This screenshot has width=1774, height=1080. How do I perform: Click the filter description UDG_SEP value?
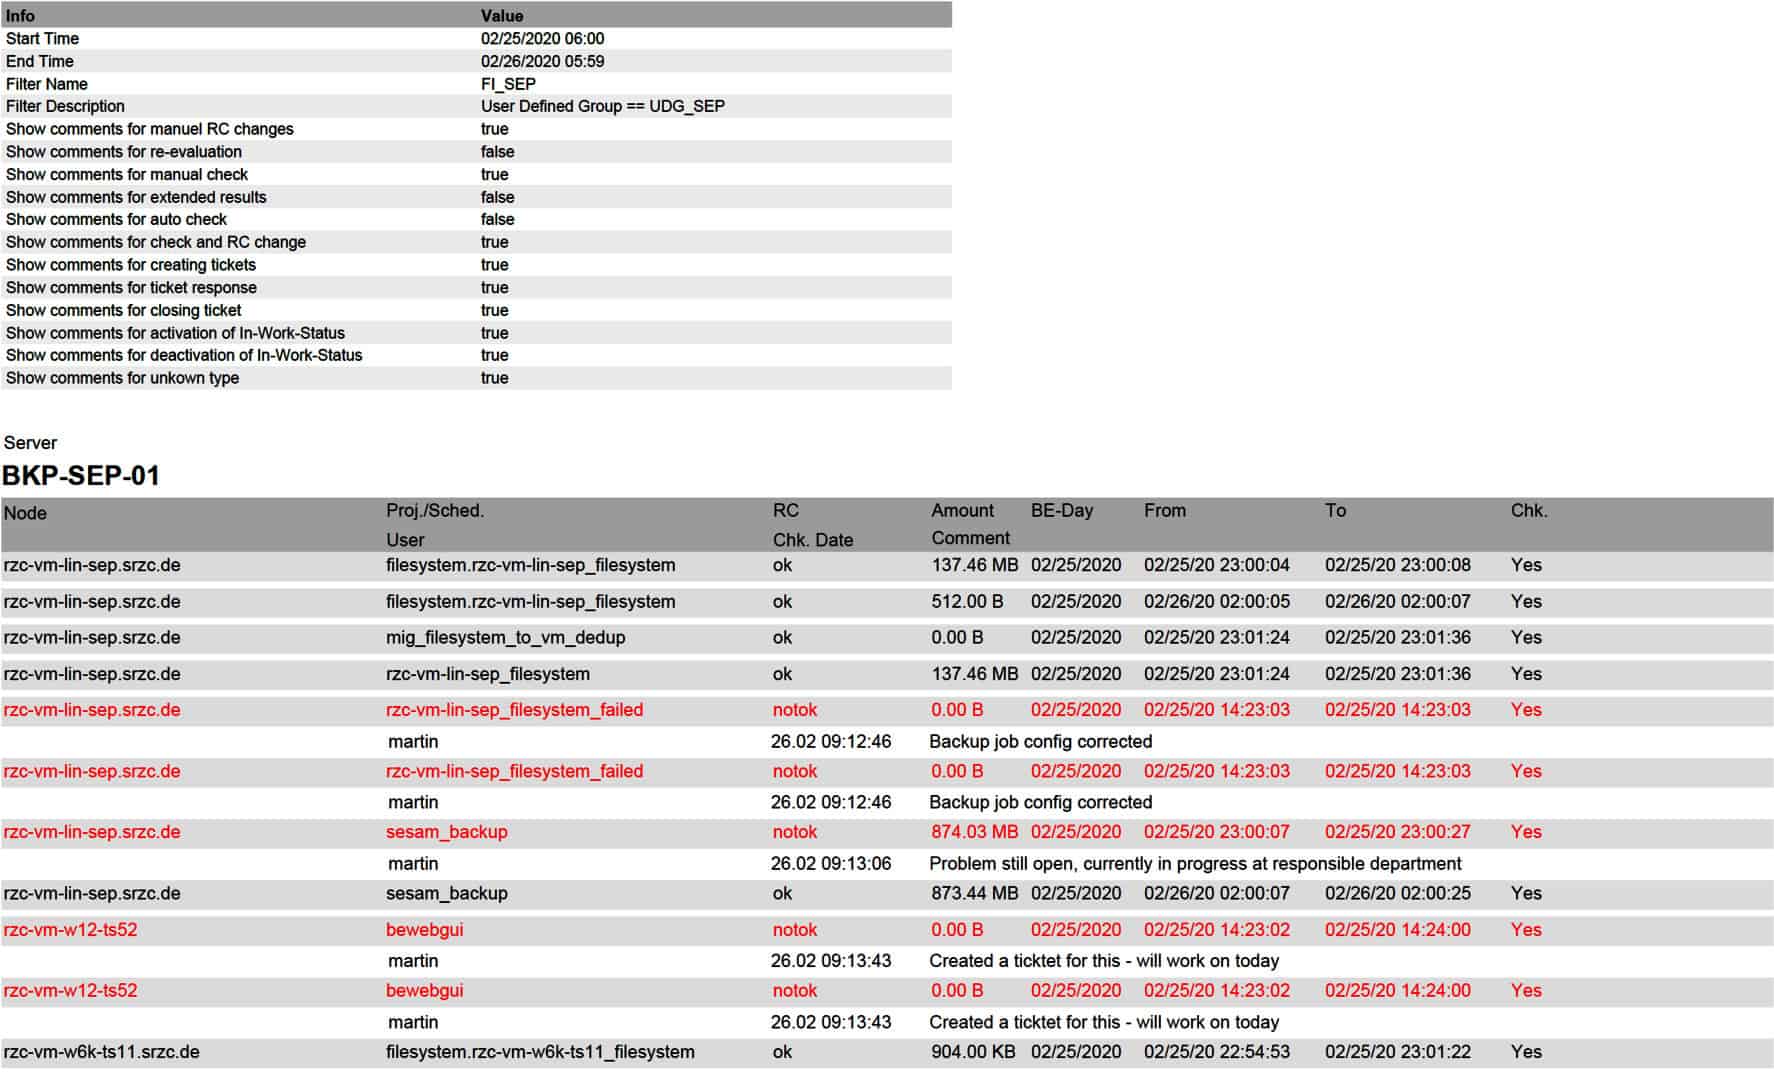click(x=602, y=106)
